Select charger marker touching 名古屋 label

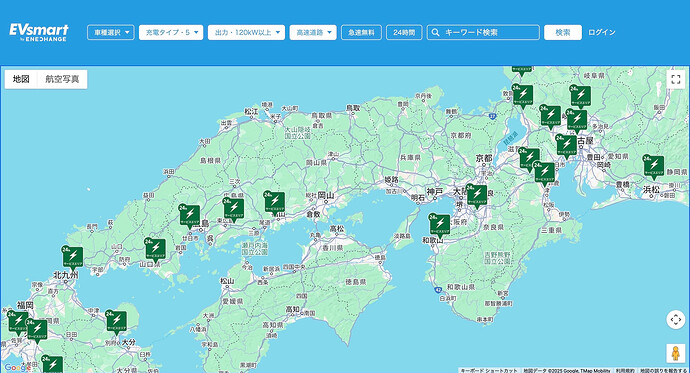(566, 146)
